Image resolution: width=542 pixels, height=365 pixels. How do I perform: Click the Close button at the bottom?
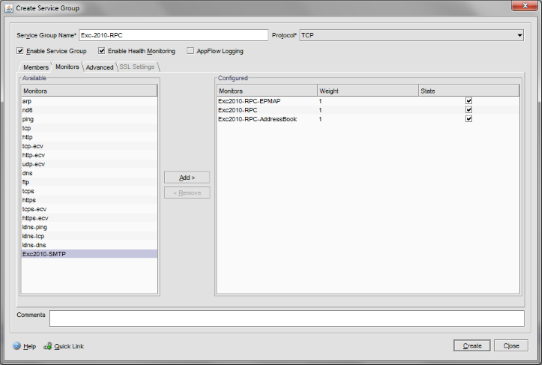click(511, 346)
